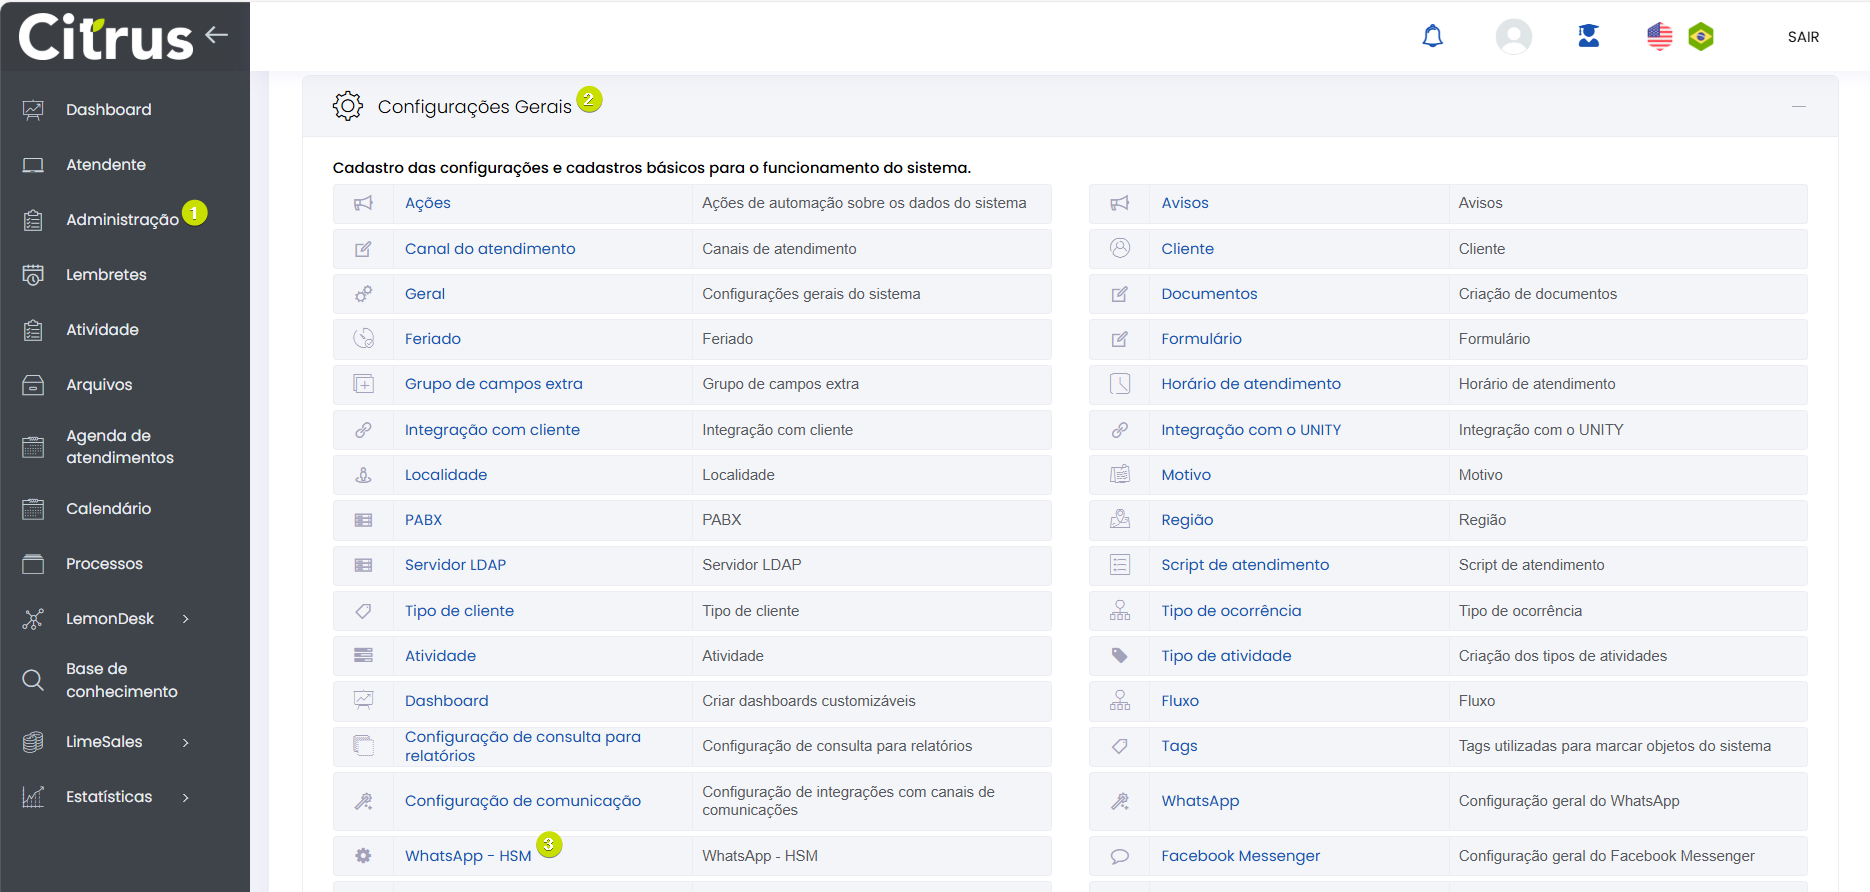Collapse the sidebar using the arrow icon
This screenshot has height=892, width=1870.
coord(217,35)
